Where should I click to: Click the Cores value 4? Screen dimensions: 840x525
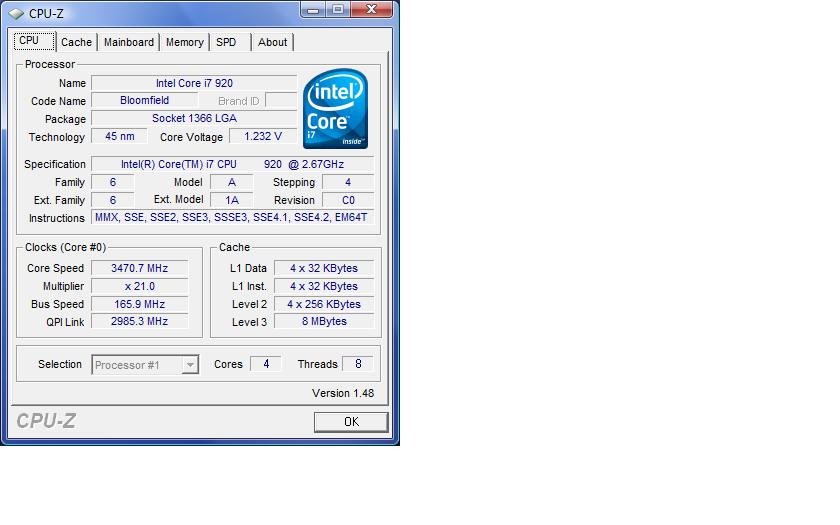(x=266, y=364)
